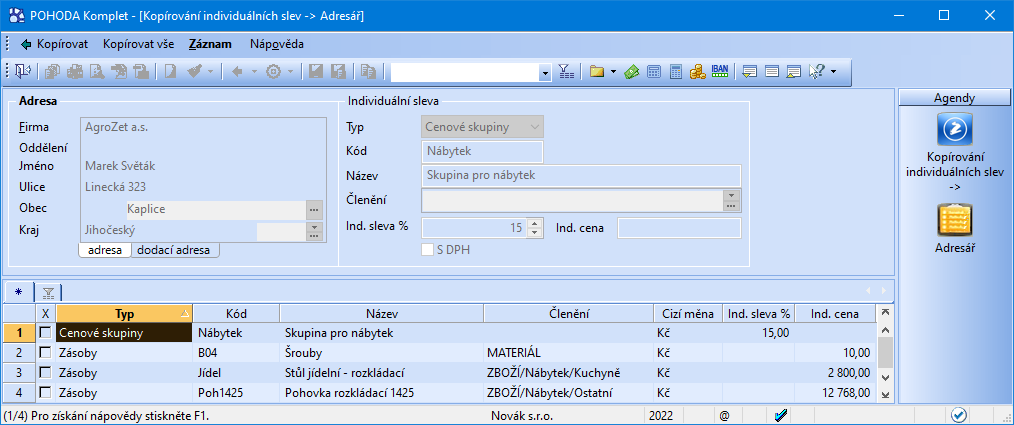The image size is (1014, 425).
Task: Click the greyed gear settings toolbar icon
Action: pos(274,72)
